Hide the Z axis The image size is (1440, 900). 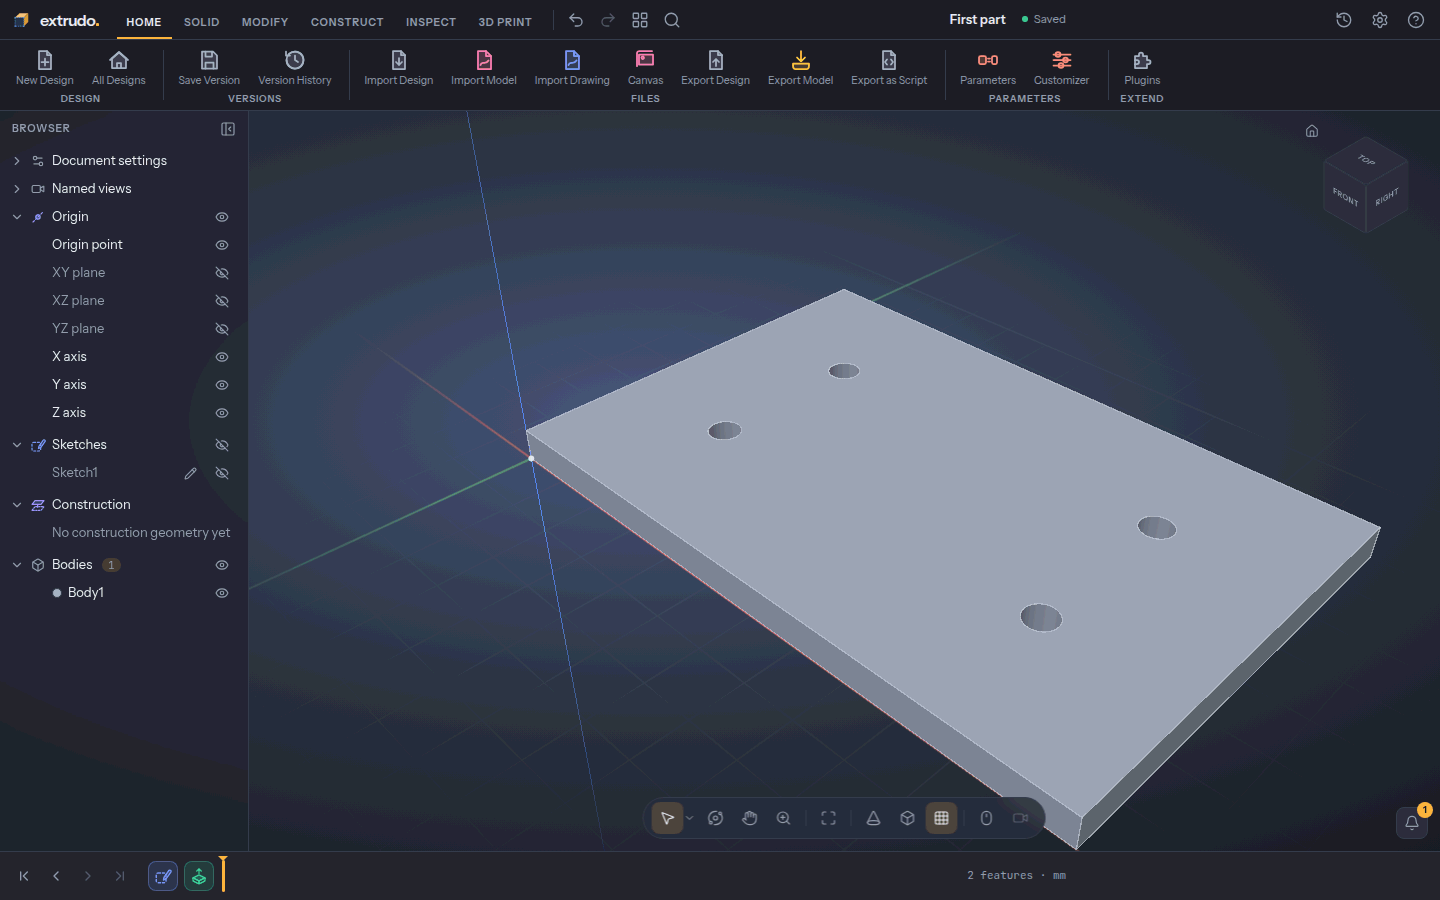[222, 413]
